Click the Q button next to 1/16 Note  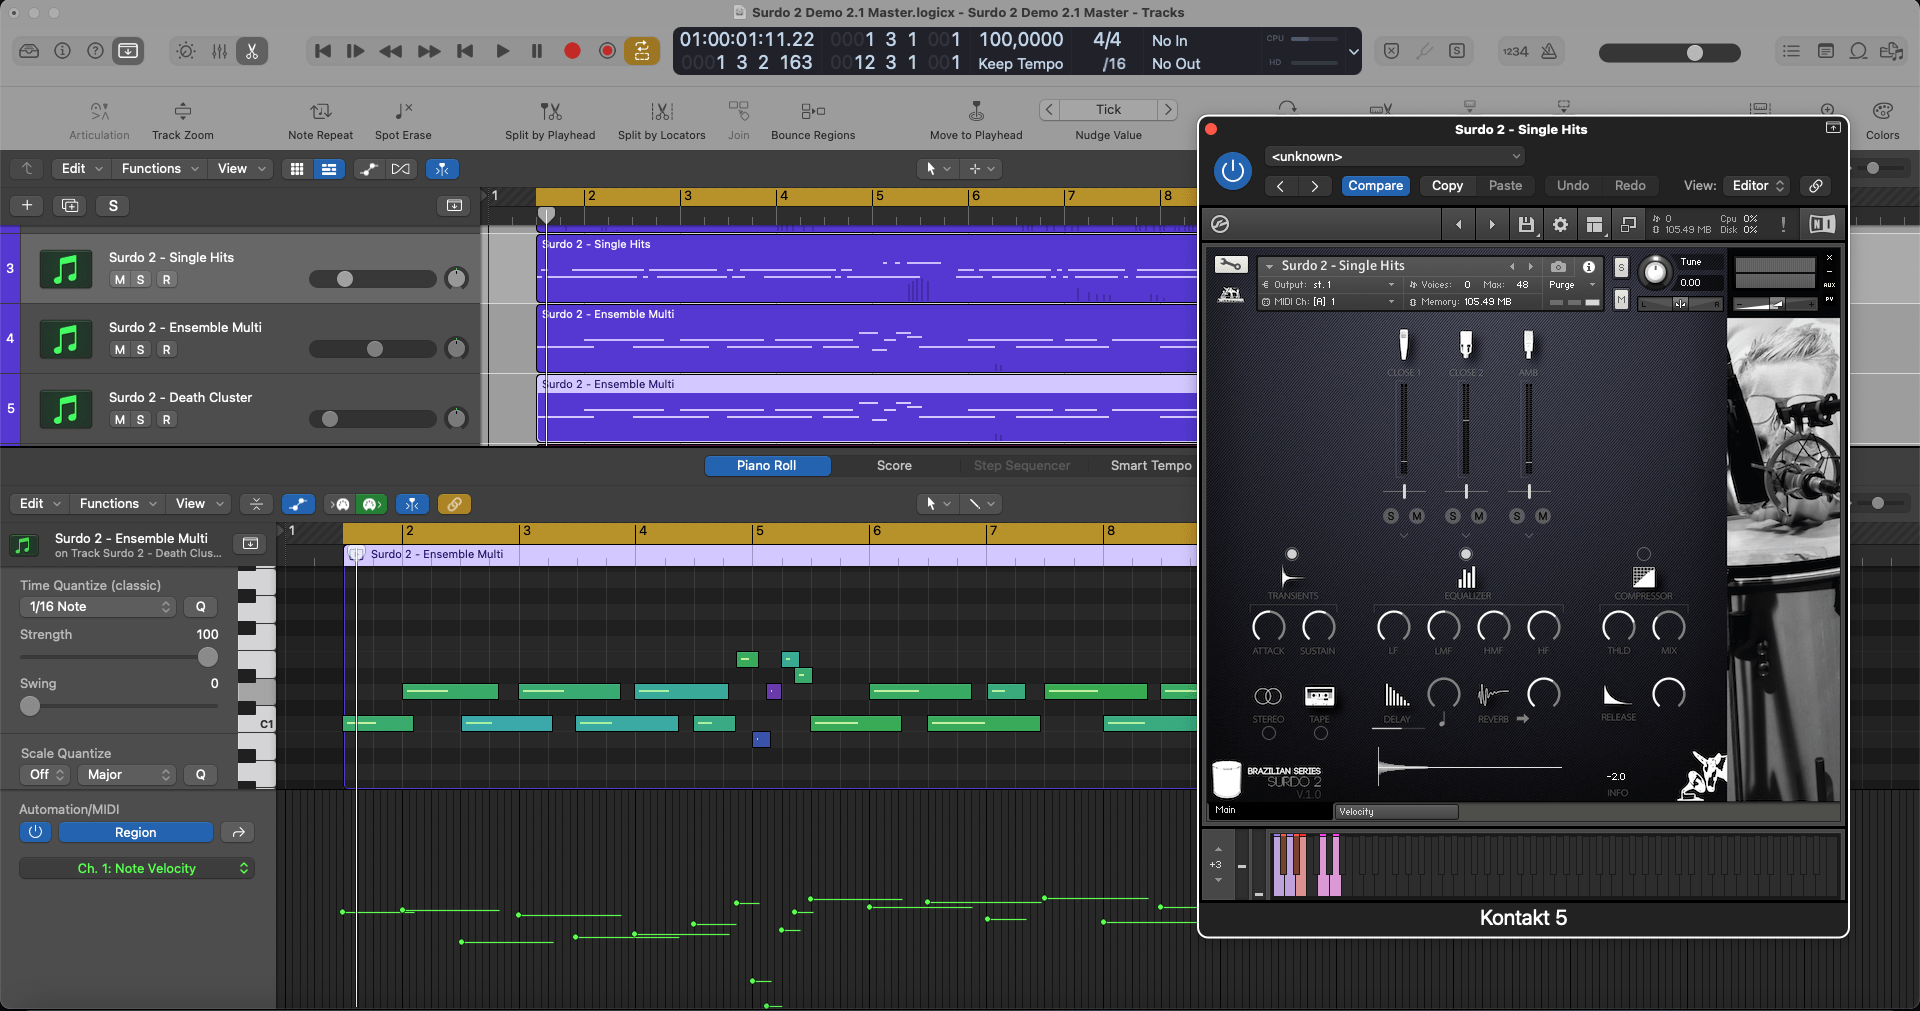point(200,607)
